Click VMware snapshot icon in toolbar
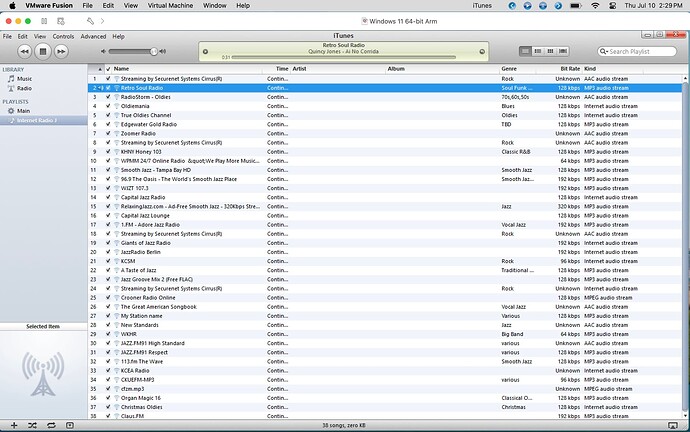 click(61, 21)
